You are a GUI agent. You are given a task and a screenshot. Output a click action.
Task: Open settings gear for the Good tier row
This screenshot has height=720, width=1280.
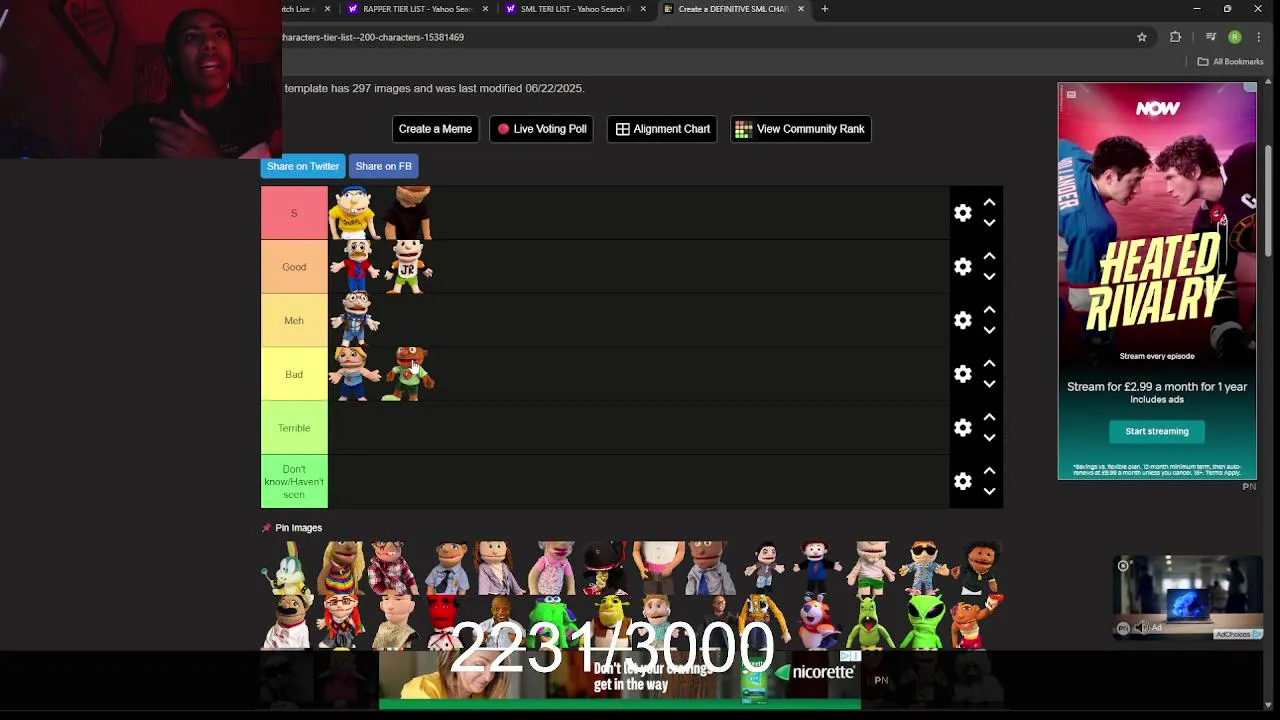coord(963,267)
